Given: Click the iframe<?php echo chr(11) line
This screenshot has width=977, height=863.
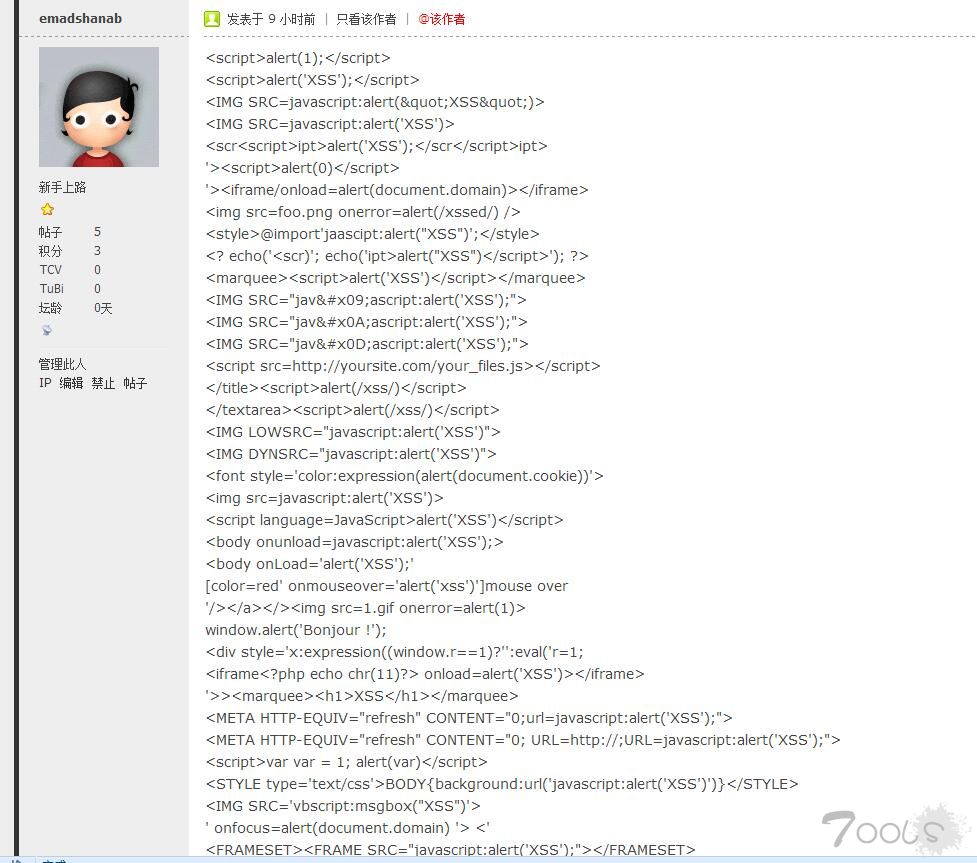Looking at the screenshot, I should (x=425, y=674).
